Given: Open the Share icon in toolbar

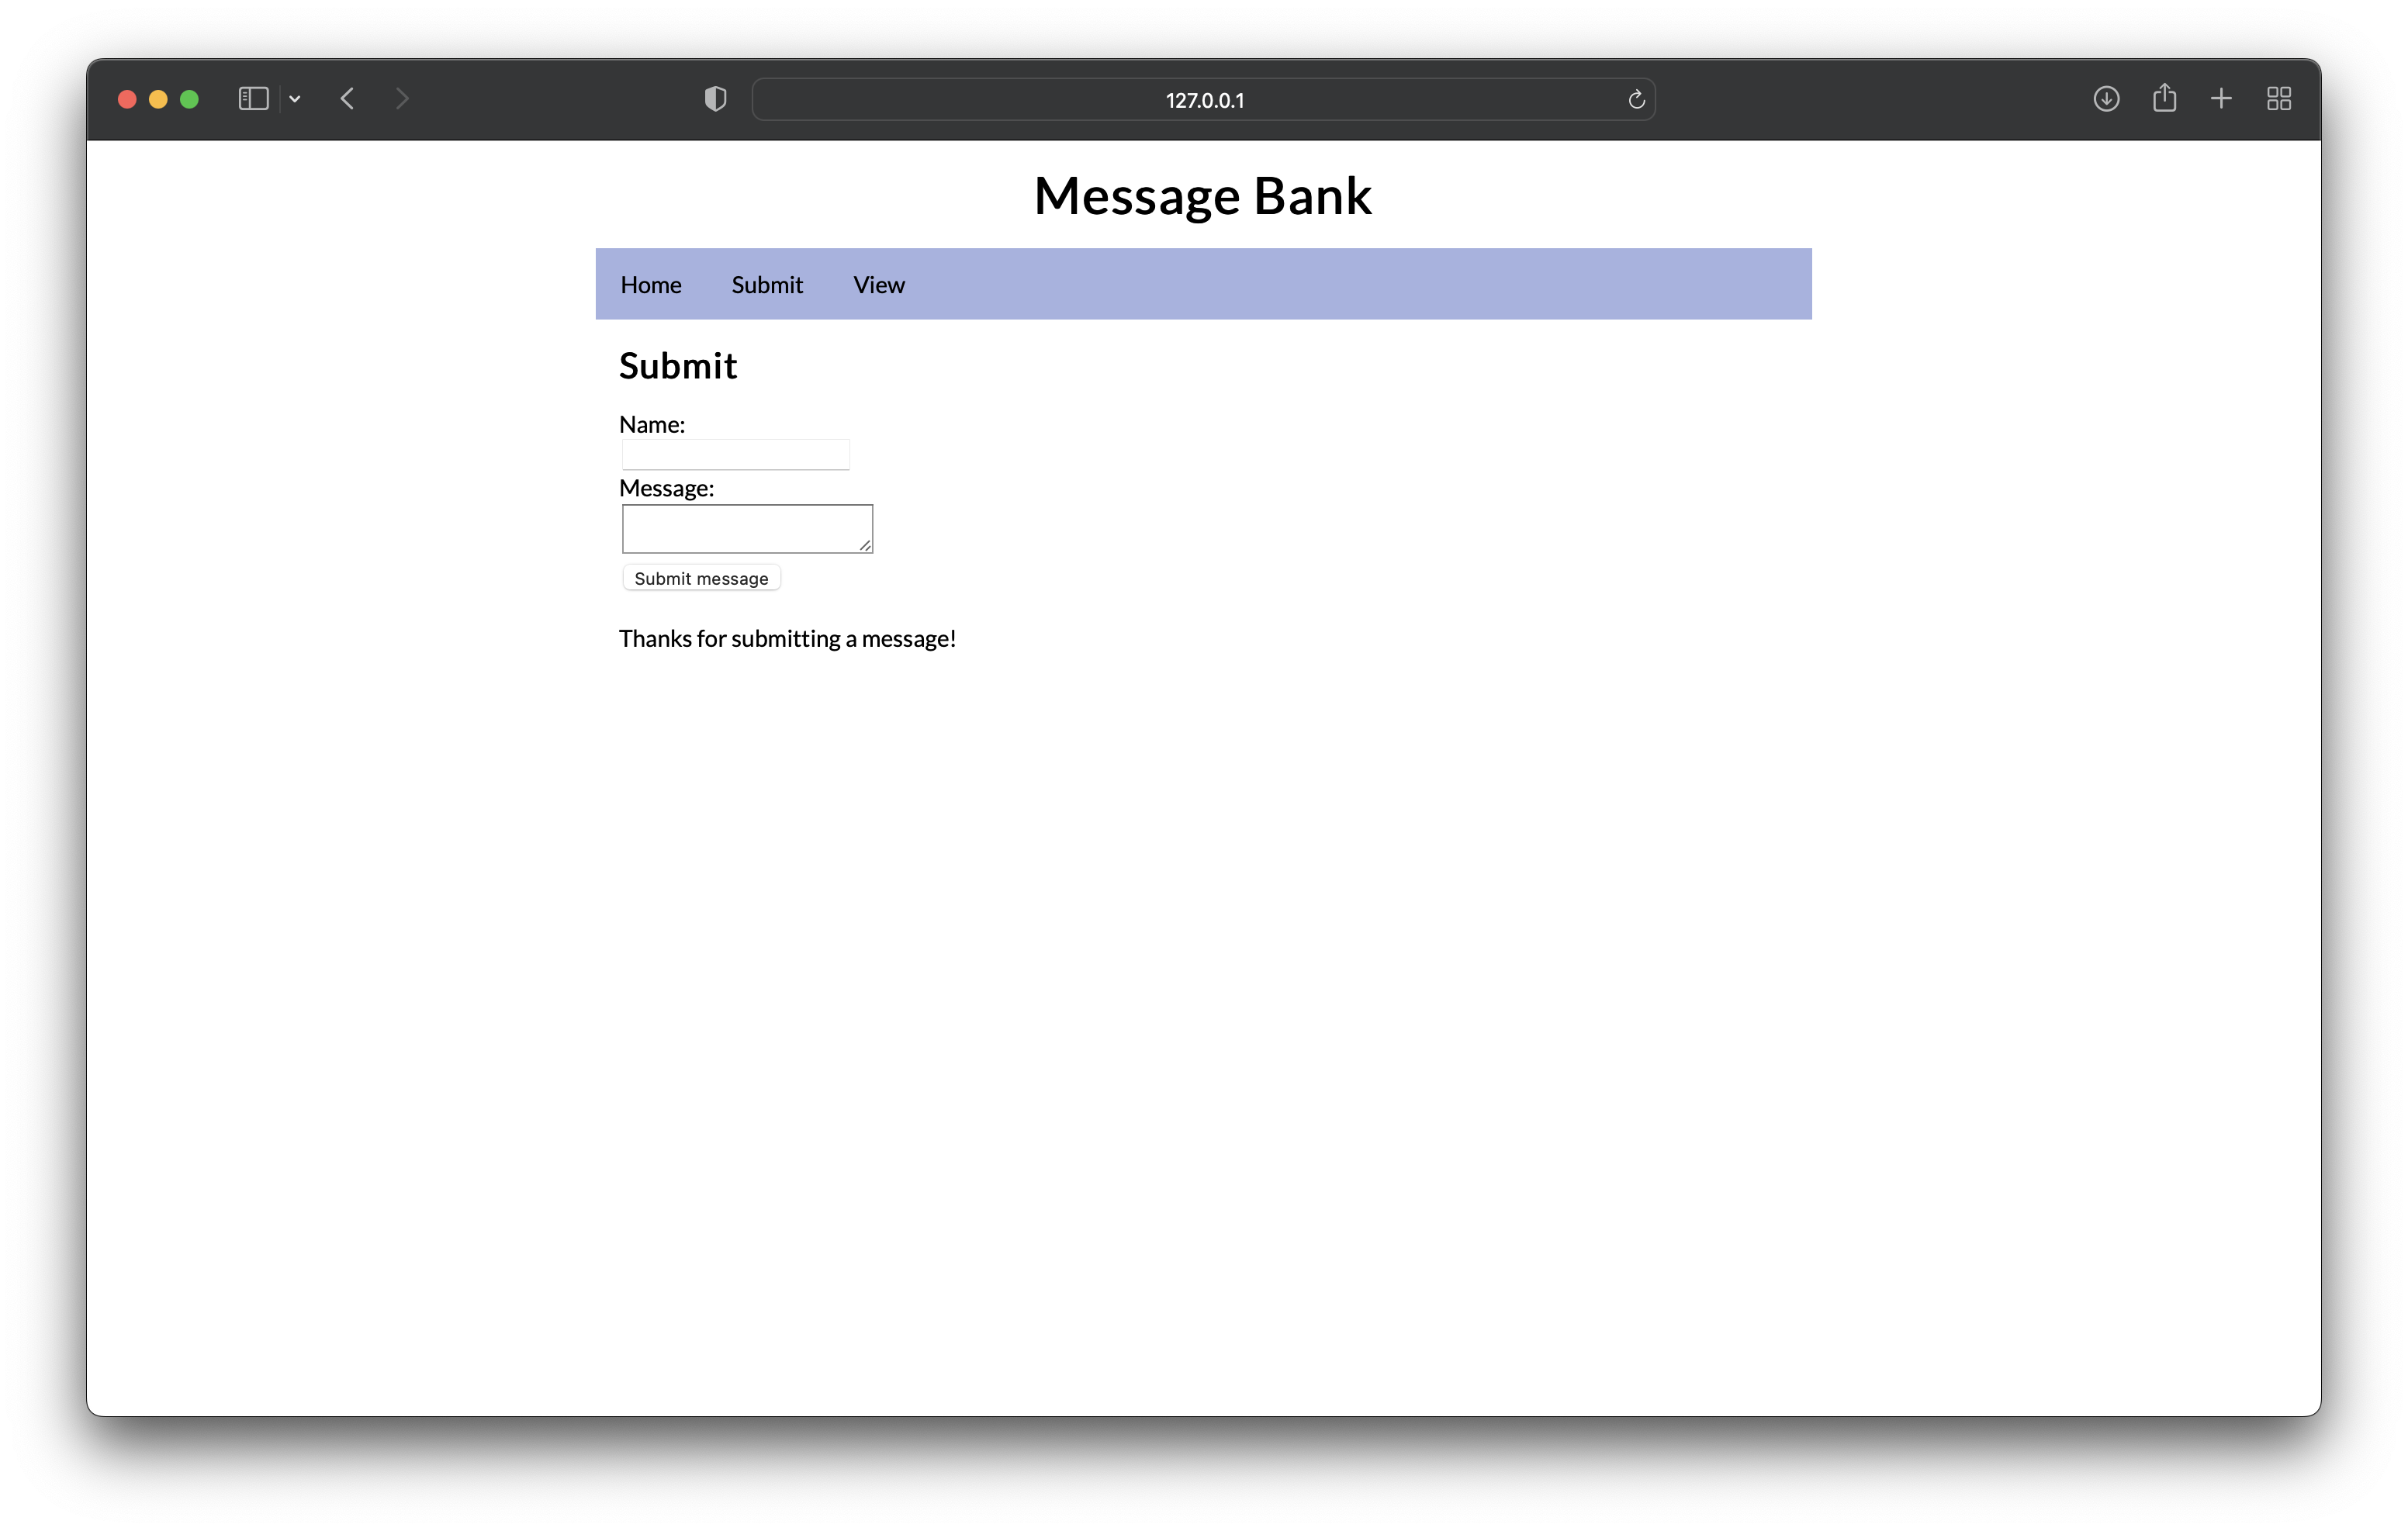Looking at the screenshot, I should pyautogui.click(x=2164, y=98).
